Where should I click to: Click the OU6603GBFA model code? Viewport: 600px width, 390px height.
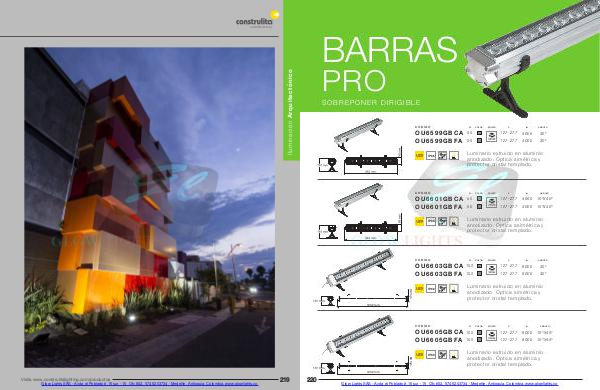click(439, 274)
